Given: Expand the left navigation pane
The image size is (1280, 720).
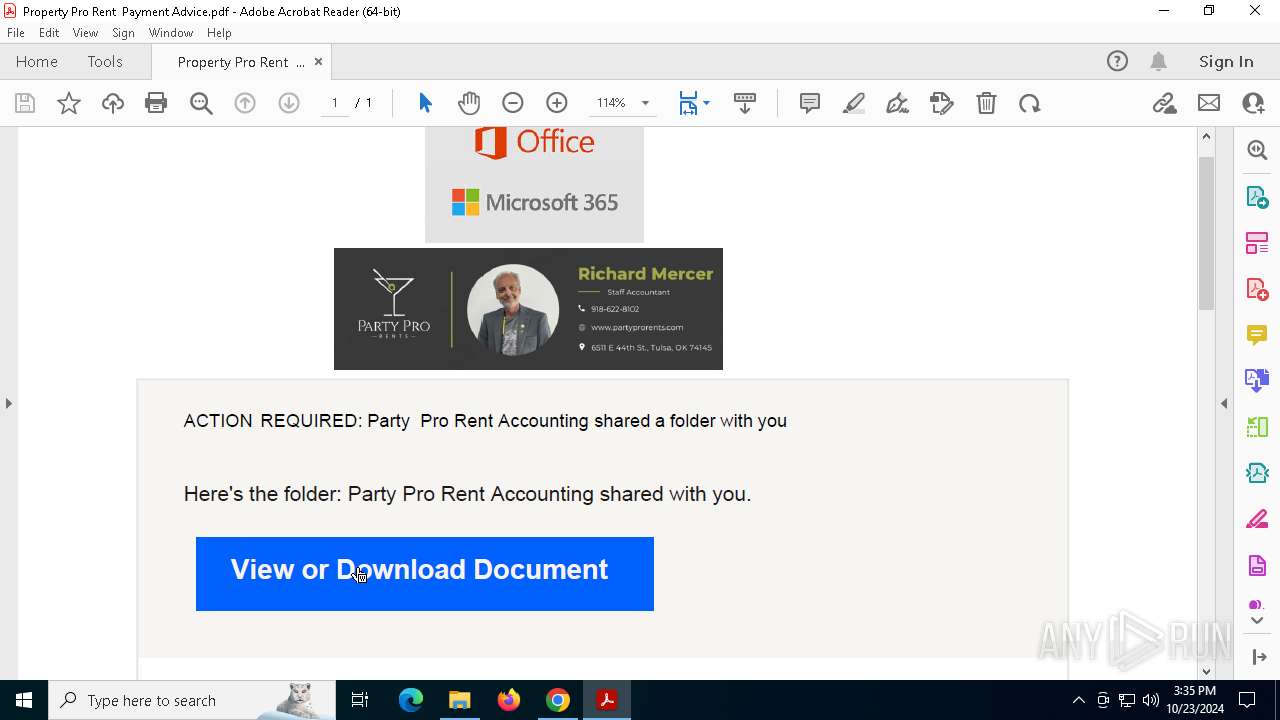Looking at the screenshot, I should click(8, 403).
